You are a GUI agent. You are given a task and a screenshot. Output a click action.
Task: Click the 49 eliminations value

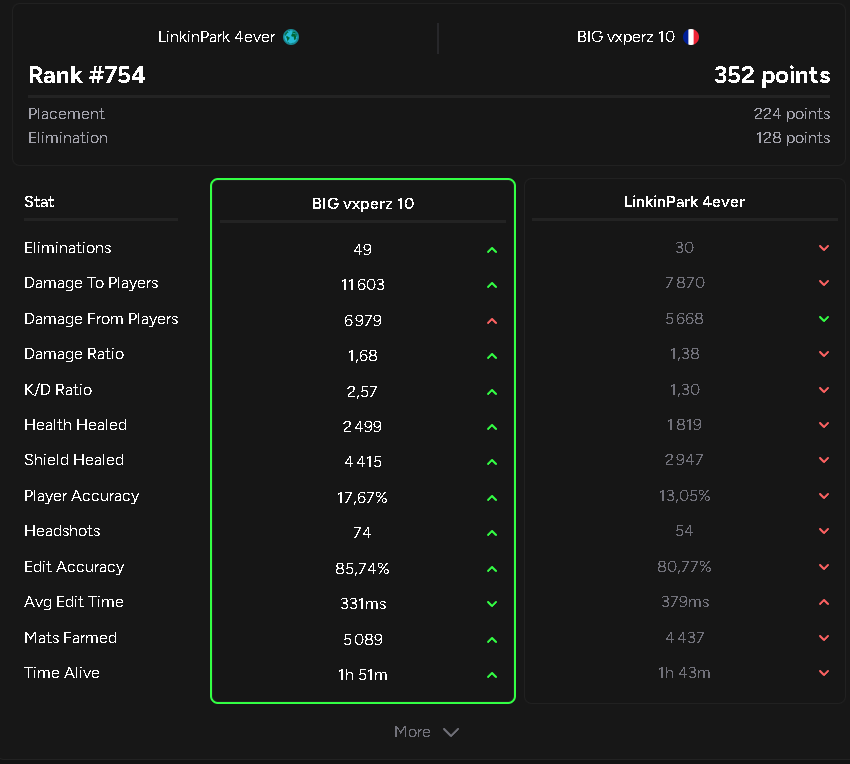coord(363,250)
